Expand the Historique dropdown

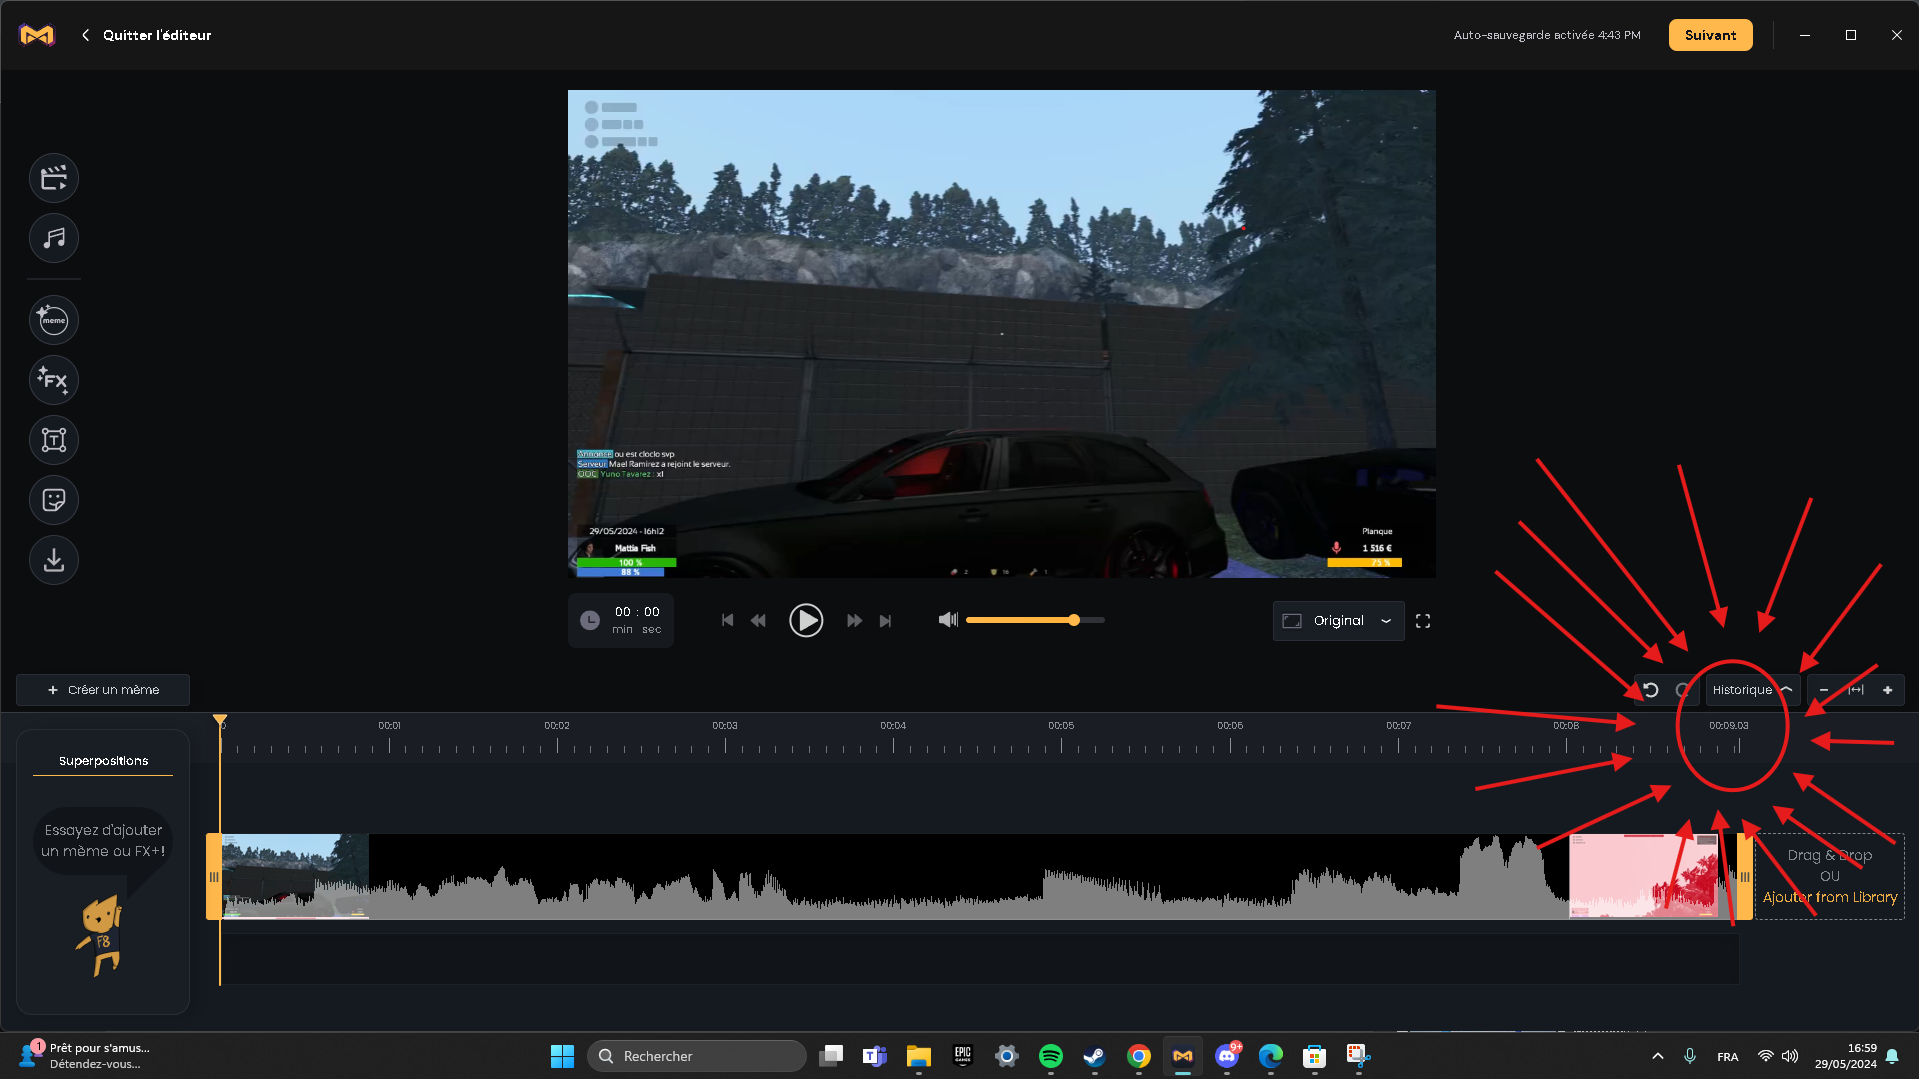tap(1752, 690)
